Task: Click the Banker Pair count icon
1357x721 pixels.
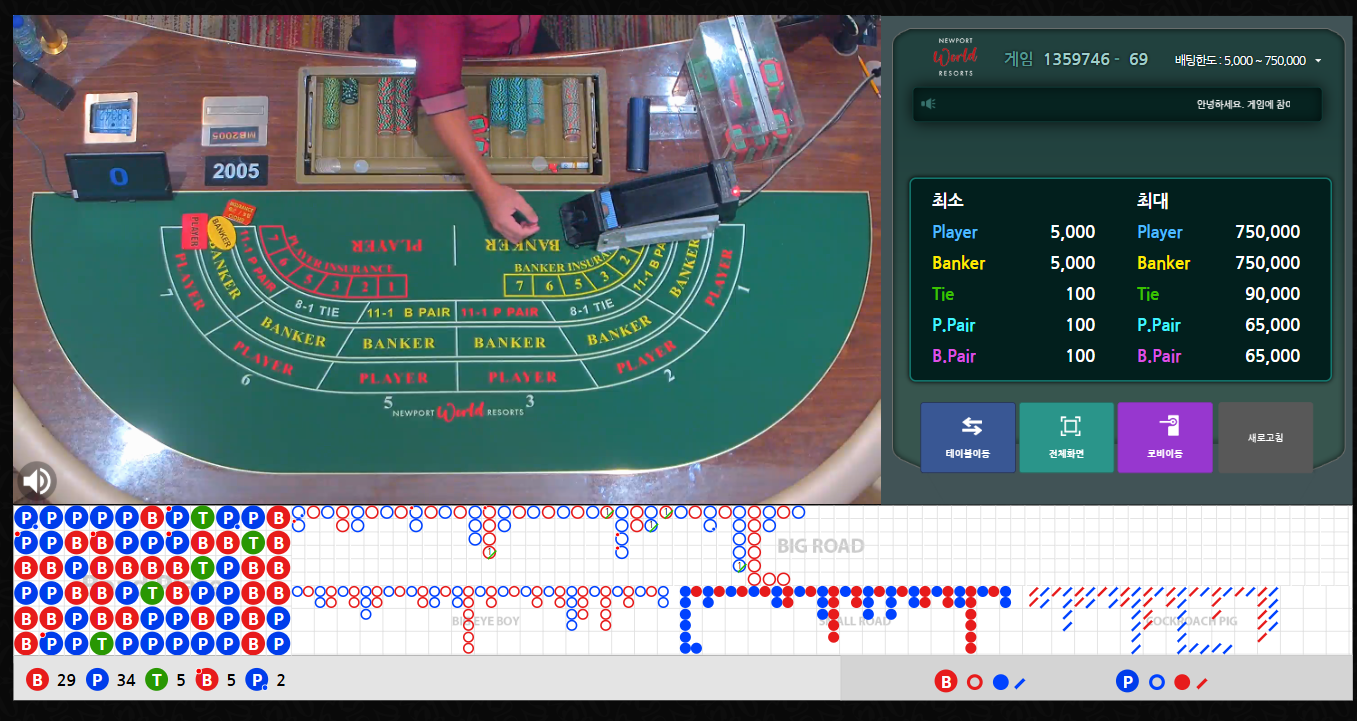Action: [x=207, y=680]
